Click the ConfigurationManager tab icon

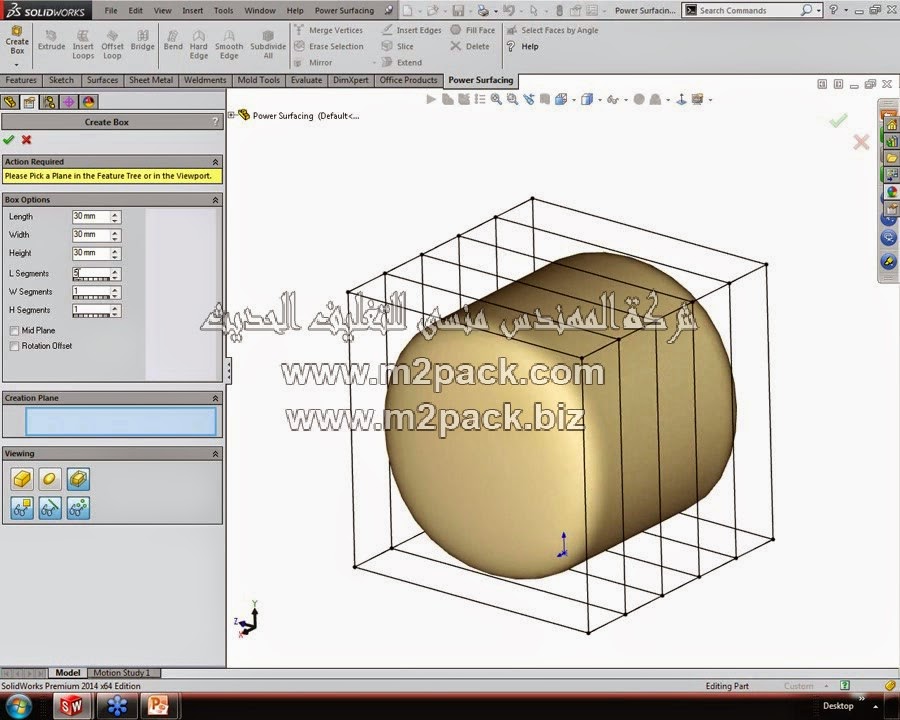tap(49, 102)
